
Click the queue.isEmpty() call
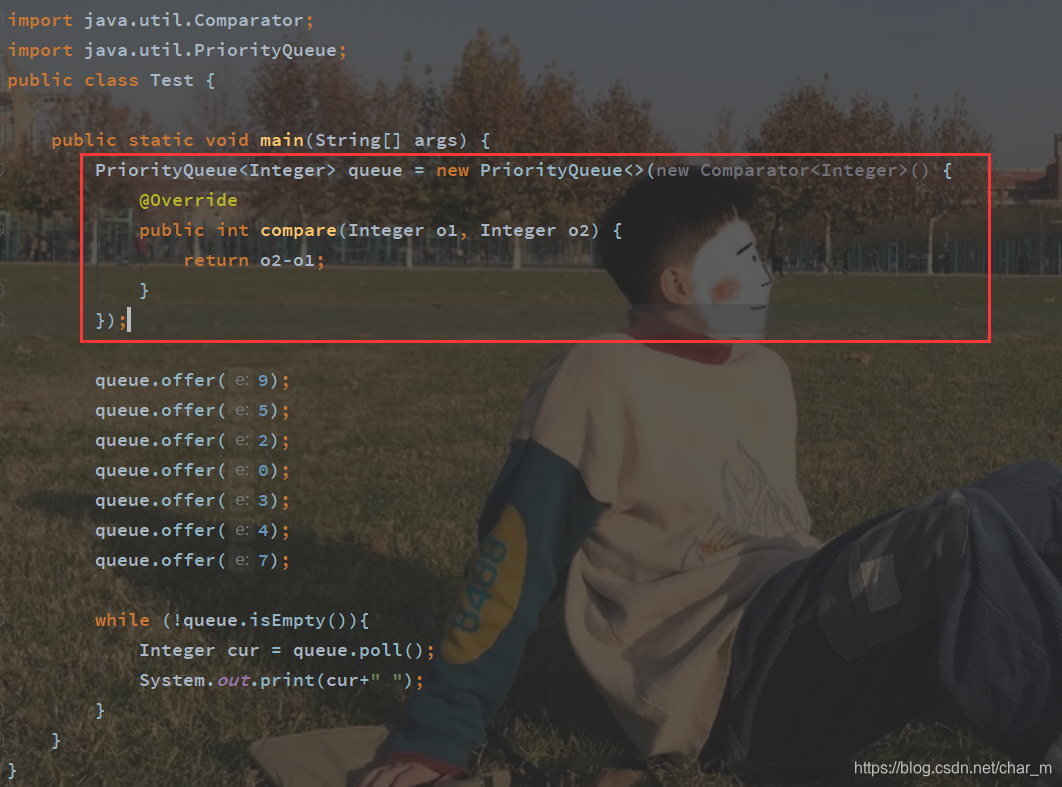266,621
